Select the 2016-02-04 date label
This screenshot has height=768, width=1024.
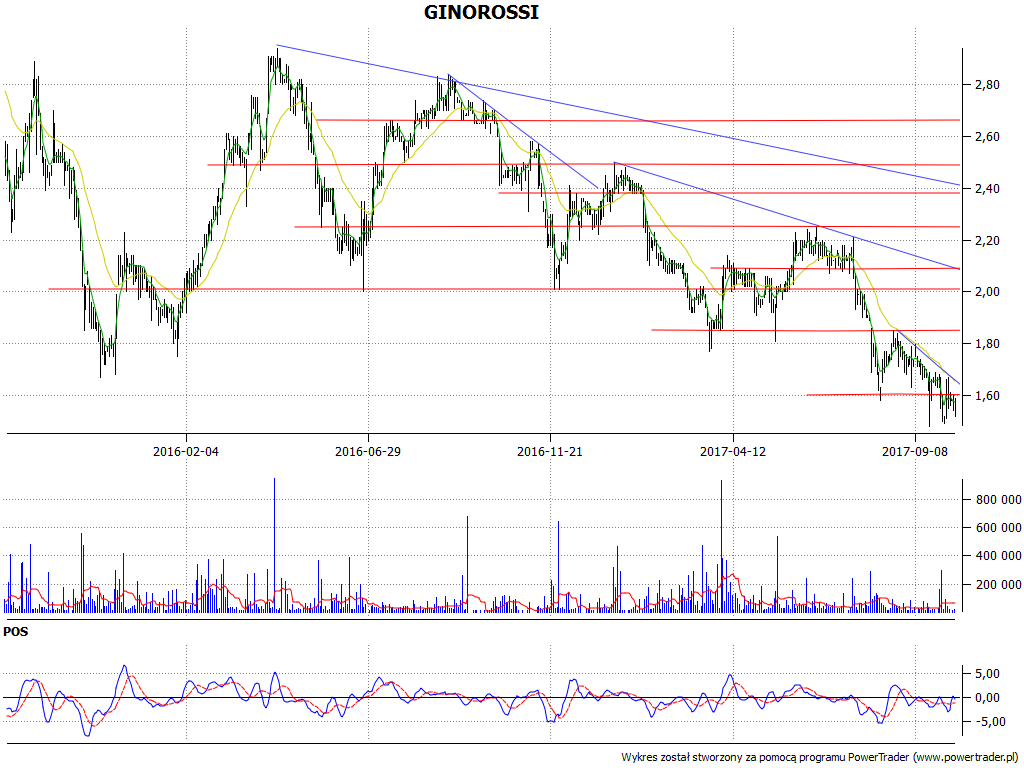[185, 451]
